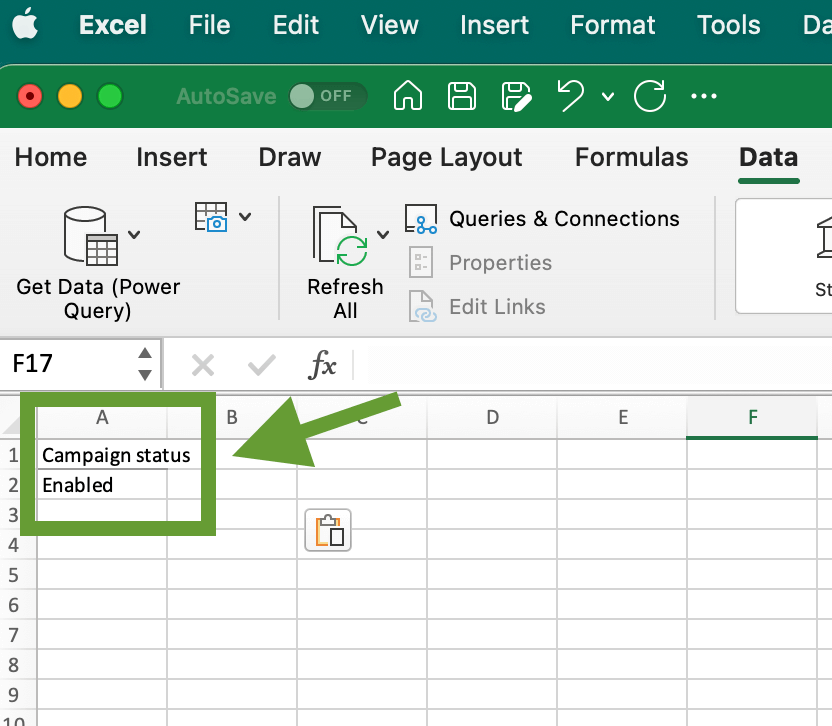The height and width of the screenshot is (726, 832).
Task: Click the Home icon in title bar
Action: pos(408,96)
